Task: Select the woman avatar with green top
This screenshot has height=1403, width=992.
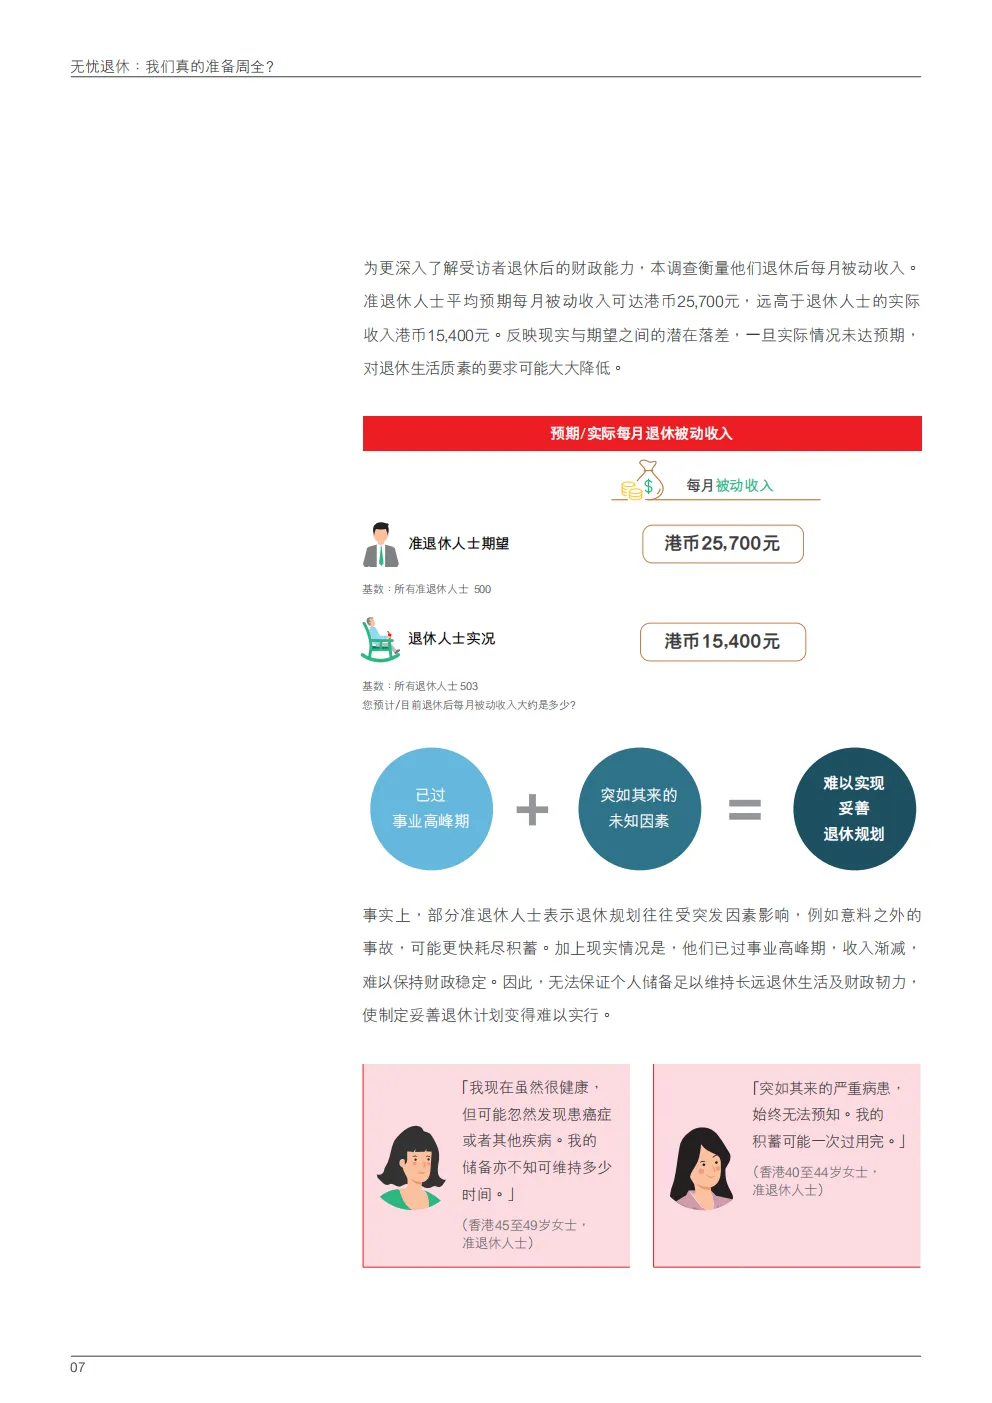Action: pos(411,1168)
